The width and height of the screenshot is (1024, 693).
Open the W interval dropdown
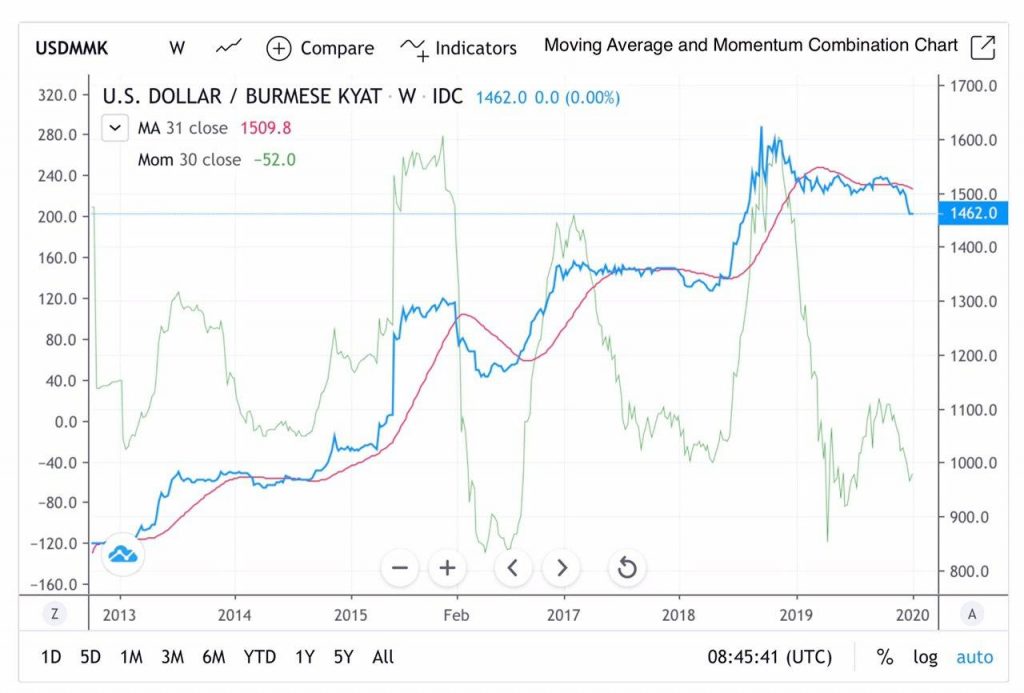177,48
